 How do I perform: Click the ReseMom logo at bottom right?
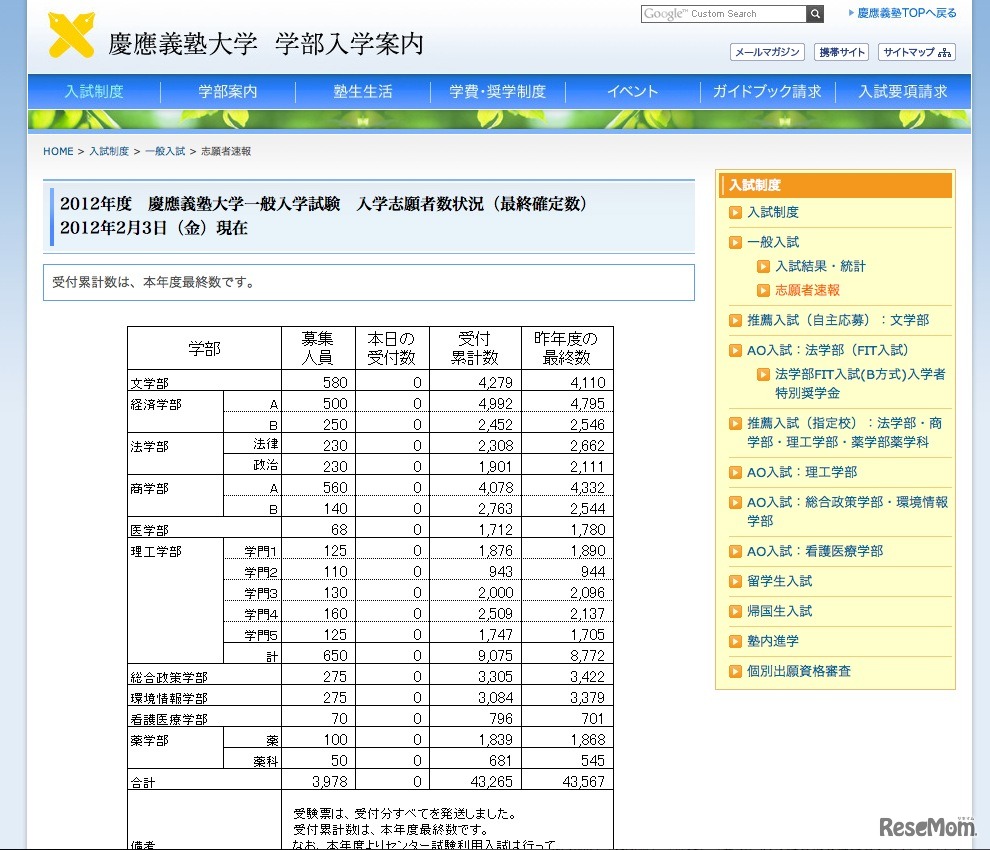930,825
